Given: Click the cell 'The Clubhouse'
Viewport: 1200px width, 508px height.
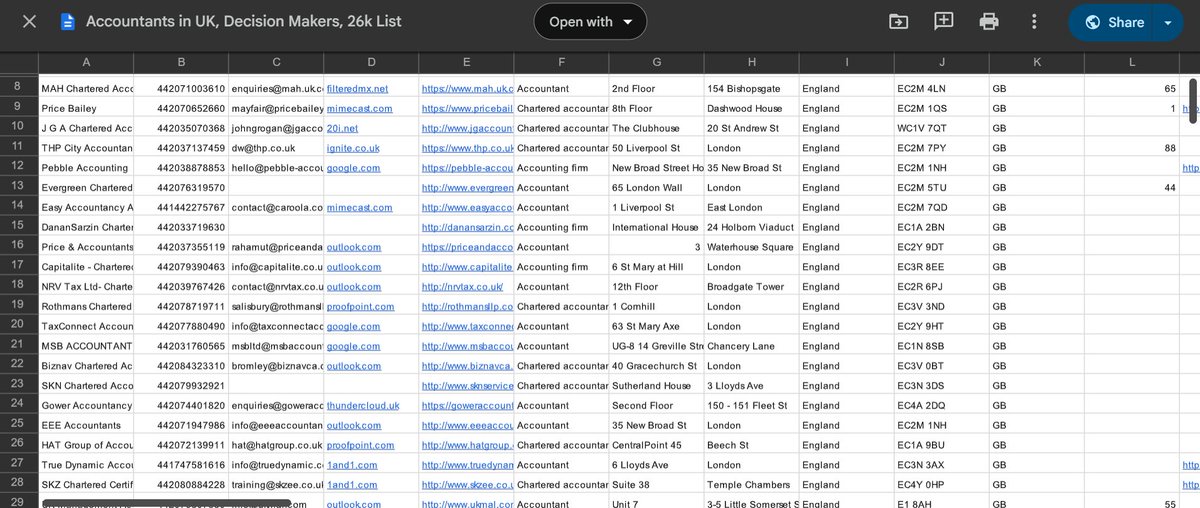Looking at the screenshot, I should click(x=656, y=128).
